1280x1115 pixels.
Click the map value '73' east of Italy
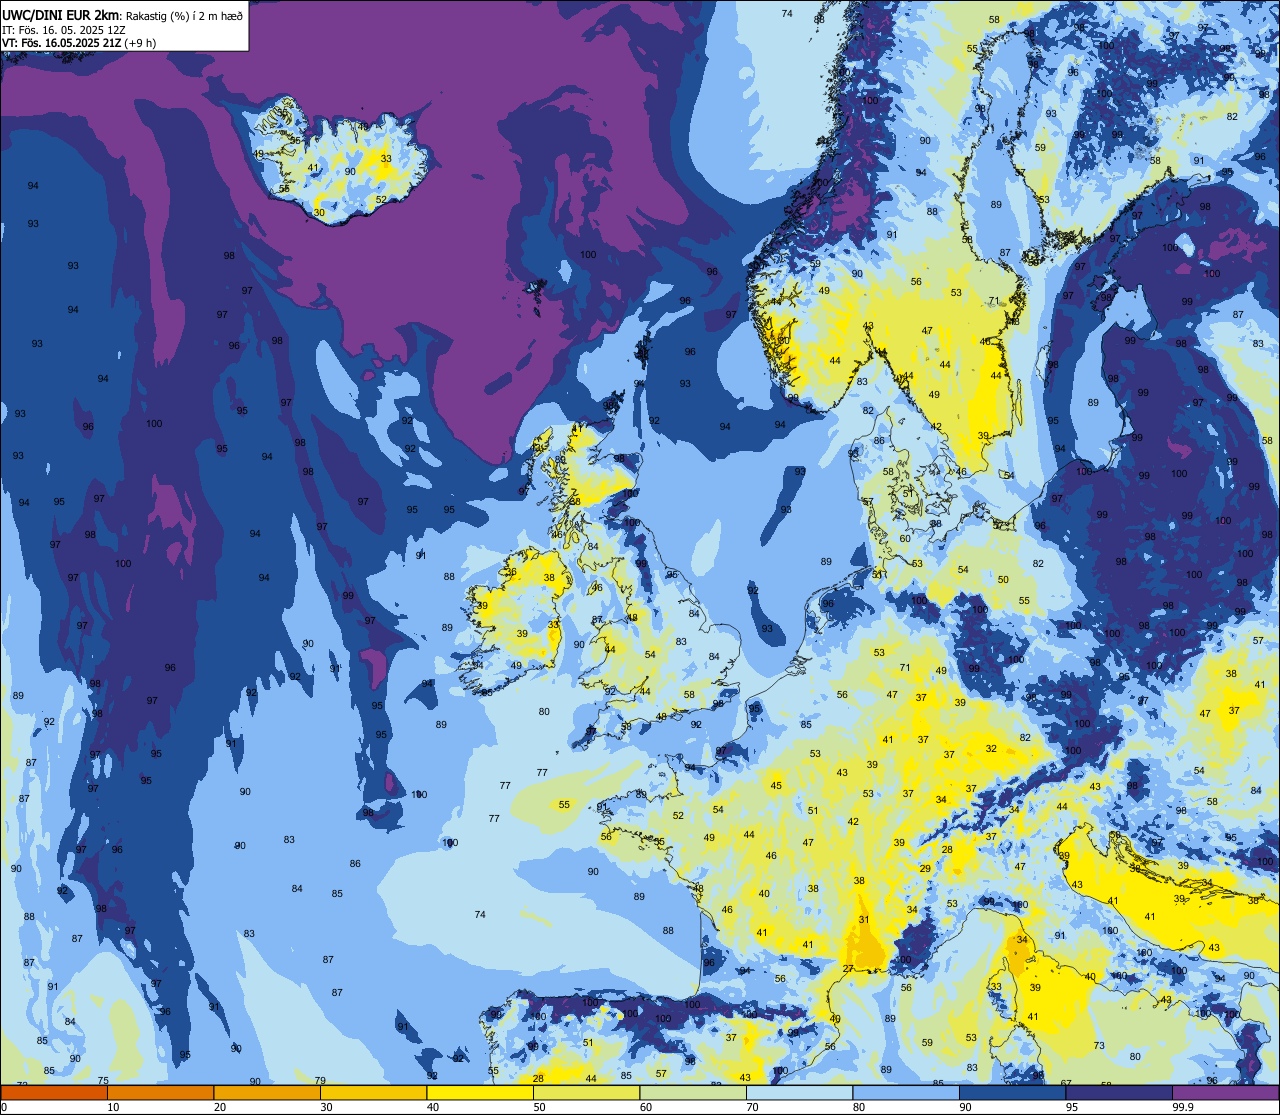click(x=1099, y=1045)
